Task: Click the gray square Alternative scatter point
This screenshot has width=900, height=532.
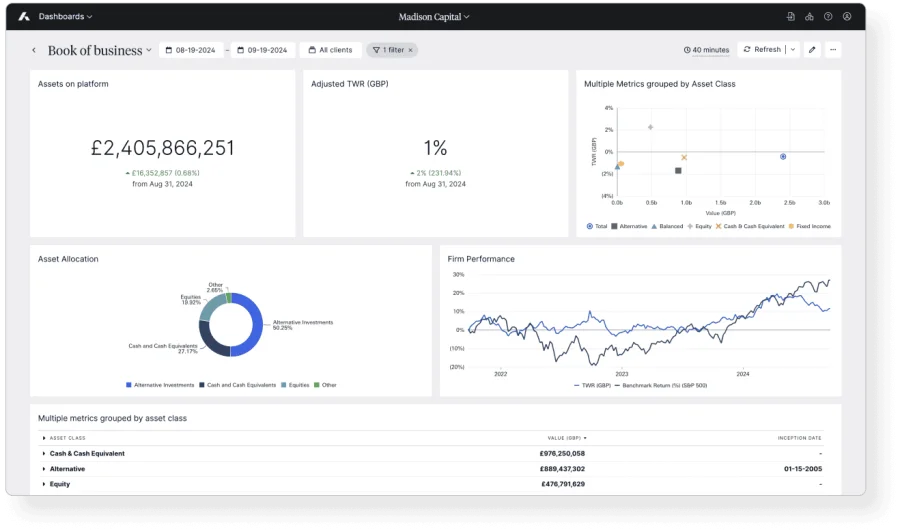Action: 678,170
